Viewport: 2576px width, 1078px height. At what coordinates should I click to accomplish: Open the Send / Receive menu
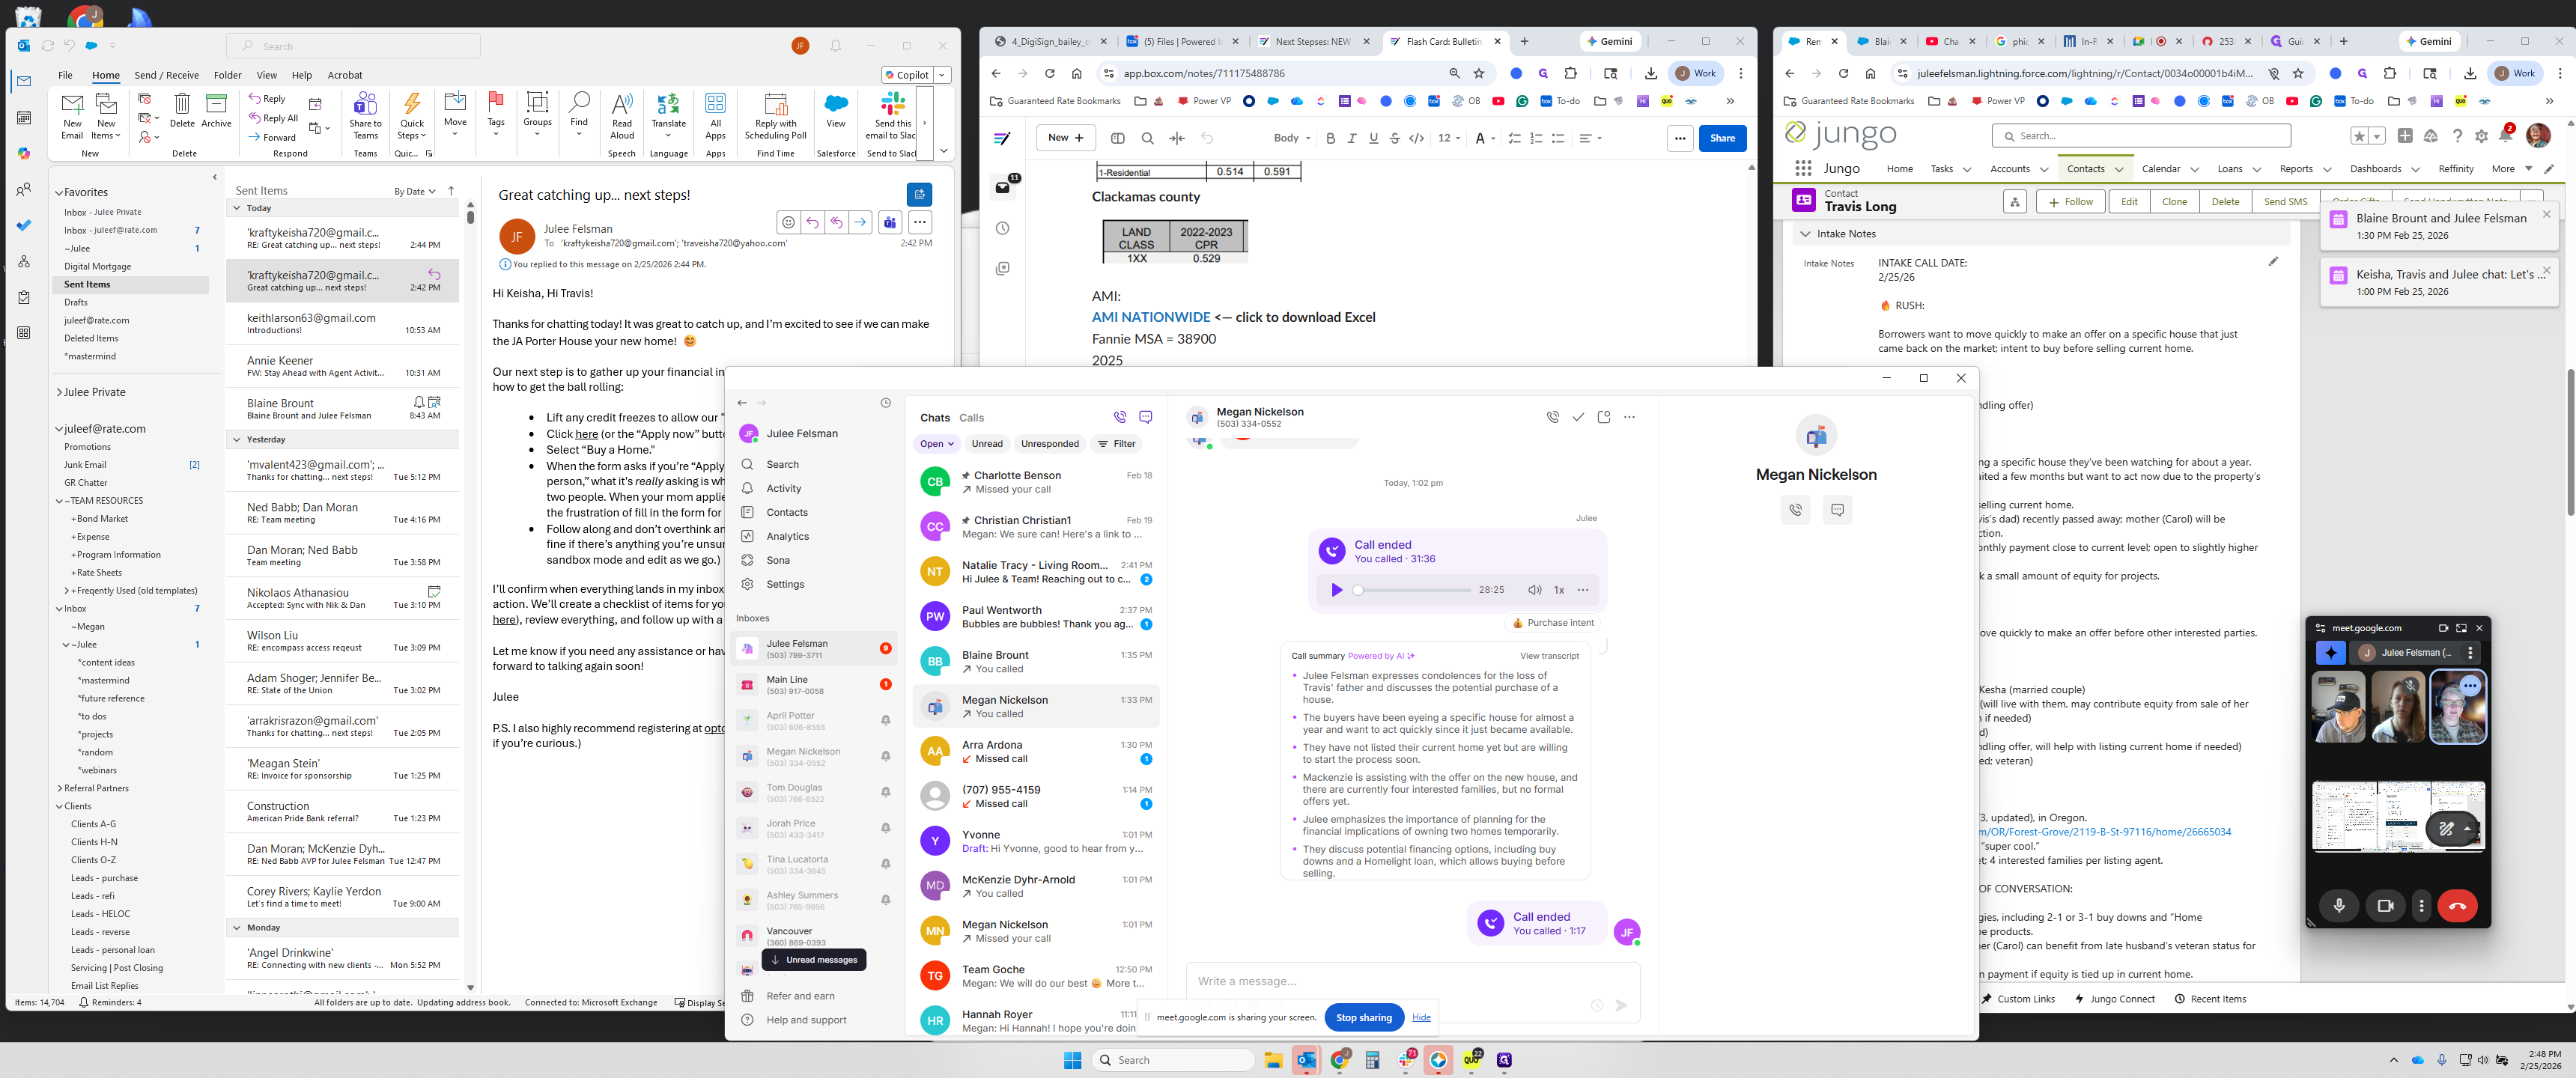[166, 75]
